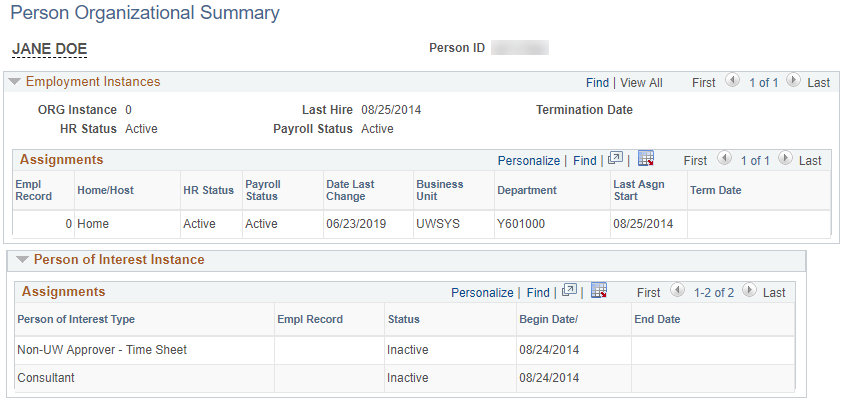Sort by HR Status column header
This screenshot has height=400, width=845.
[209, 190]
